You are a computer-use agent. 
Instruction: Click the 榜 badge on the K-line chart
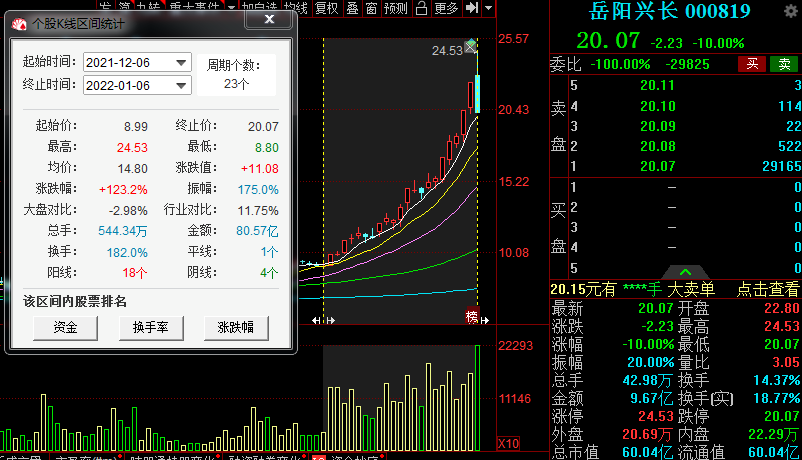(472, 316)
